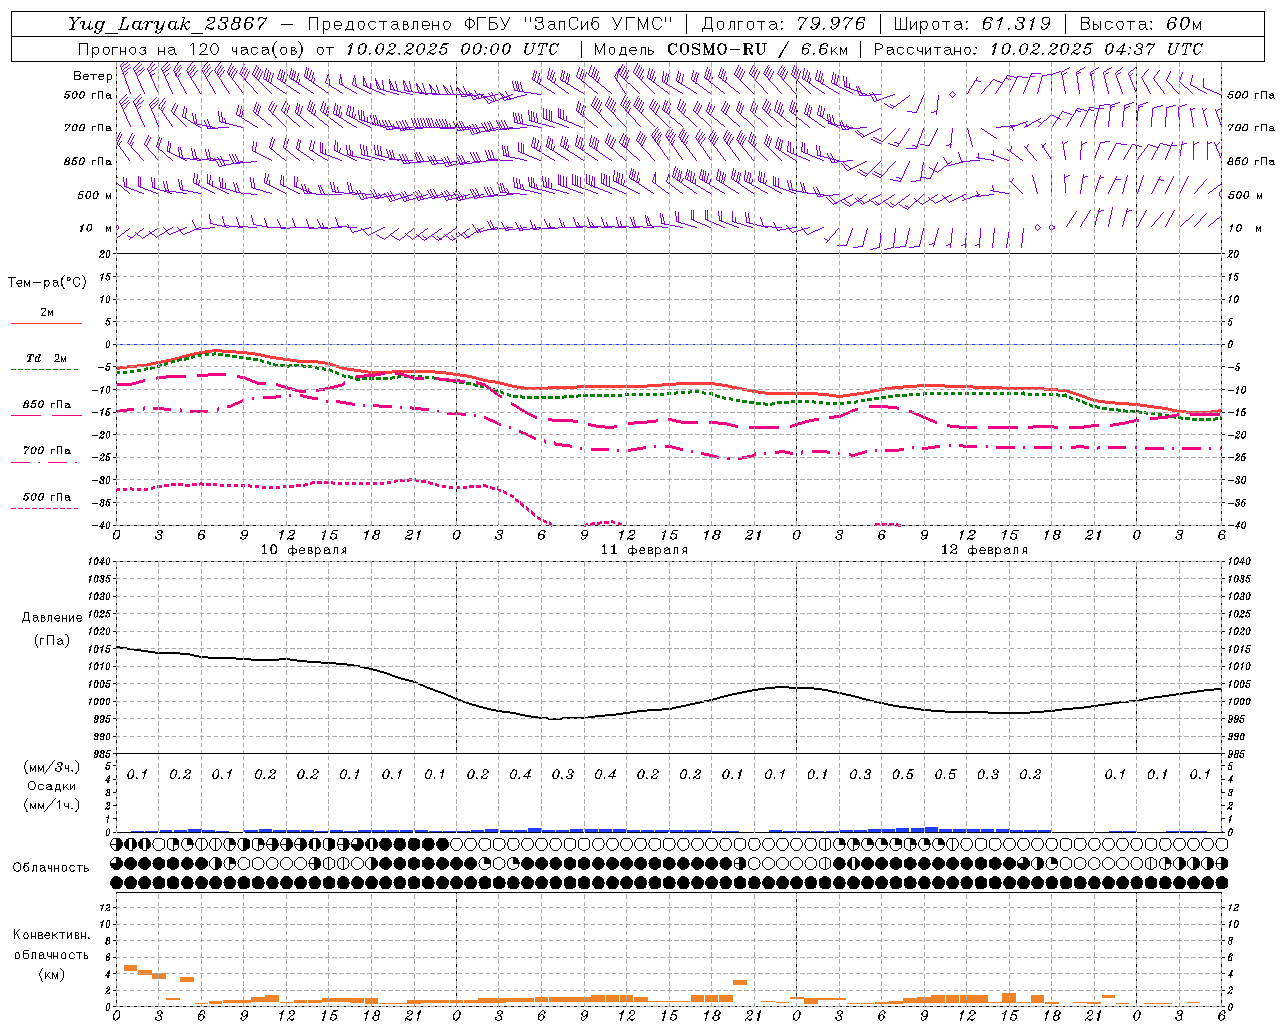Screen dimensions: 1280x1024
Task: Click the Модель COSMO-RU / 6.6км text
Action: click(x=721, y=49)
